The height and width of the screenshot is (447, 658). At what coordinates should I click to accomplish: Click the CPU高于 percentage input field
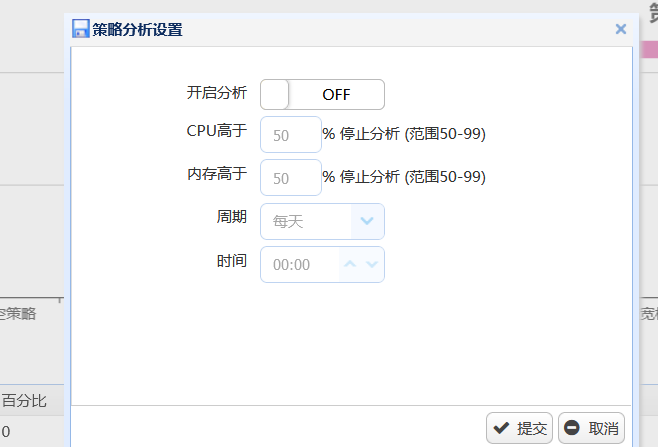click(x=290, y=134)
